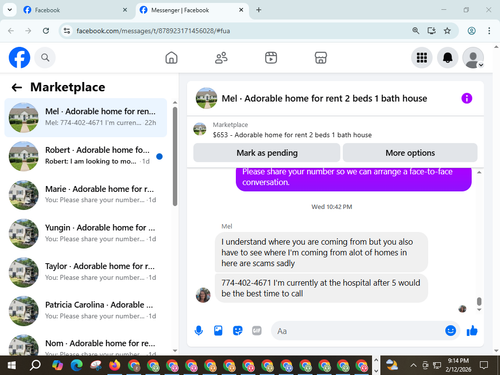
Task: Go back using the Marketplace arrow
Action: [17, 87]
